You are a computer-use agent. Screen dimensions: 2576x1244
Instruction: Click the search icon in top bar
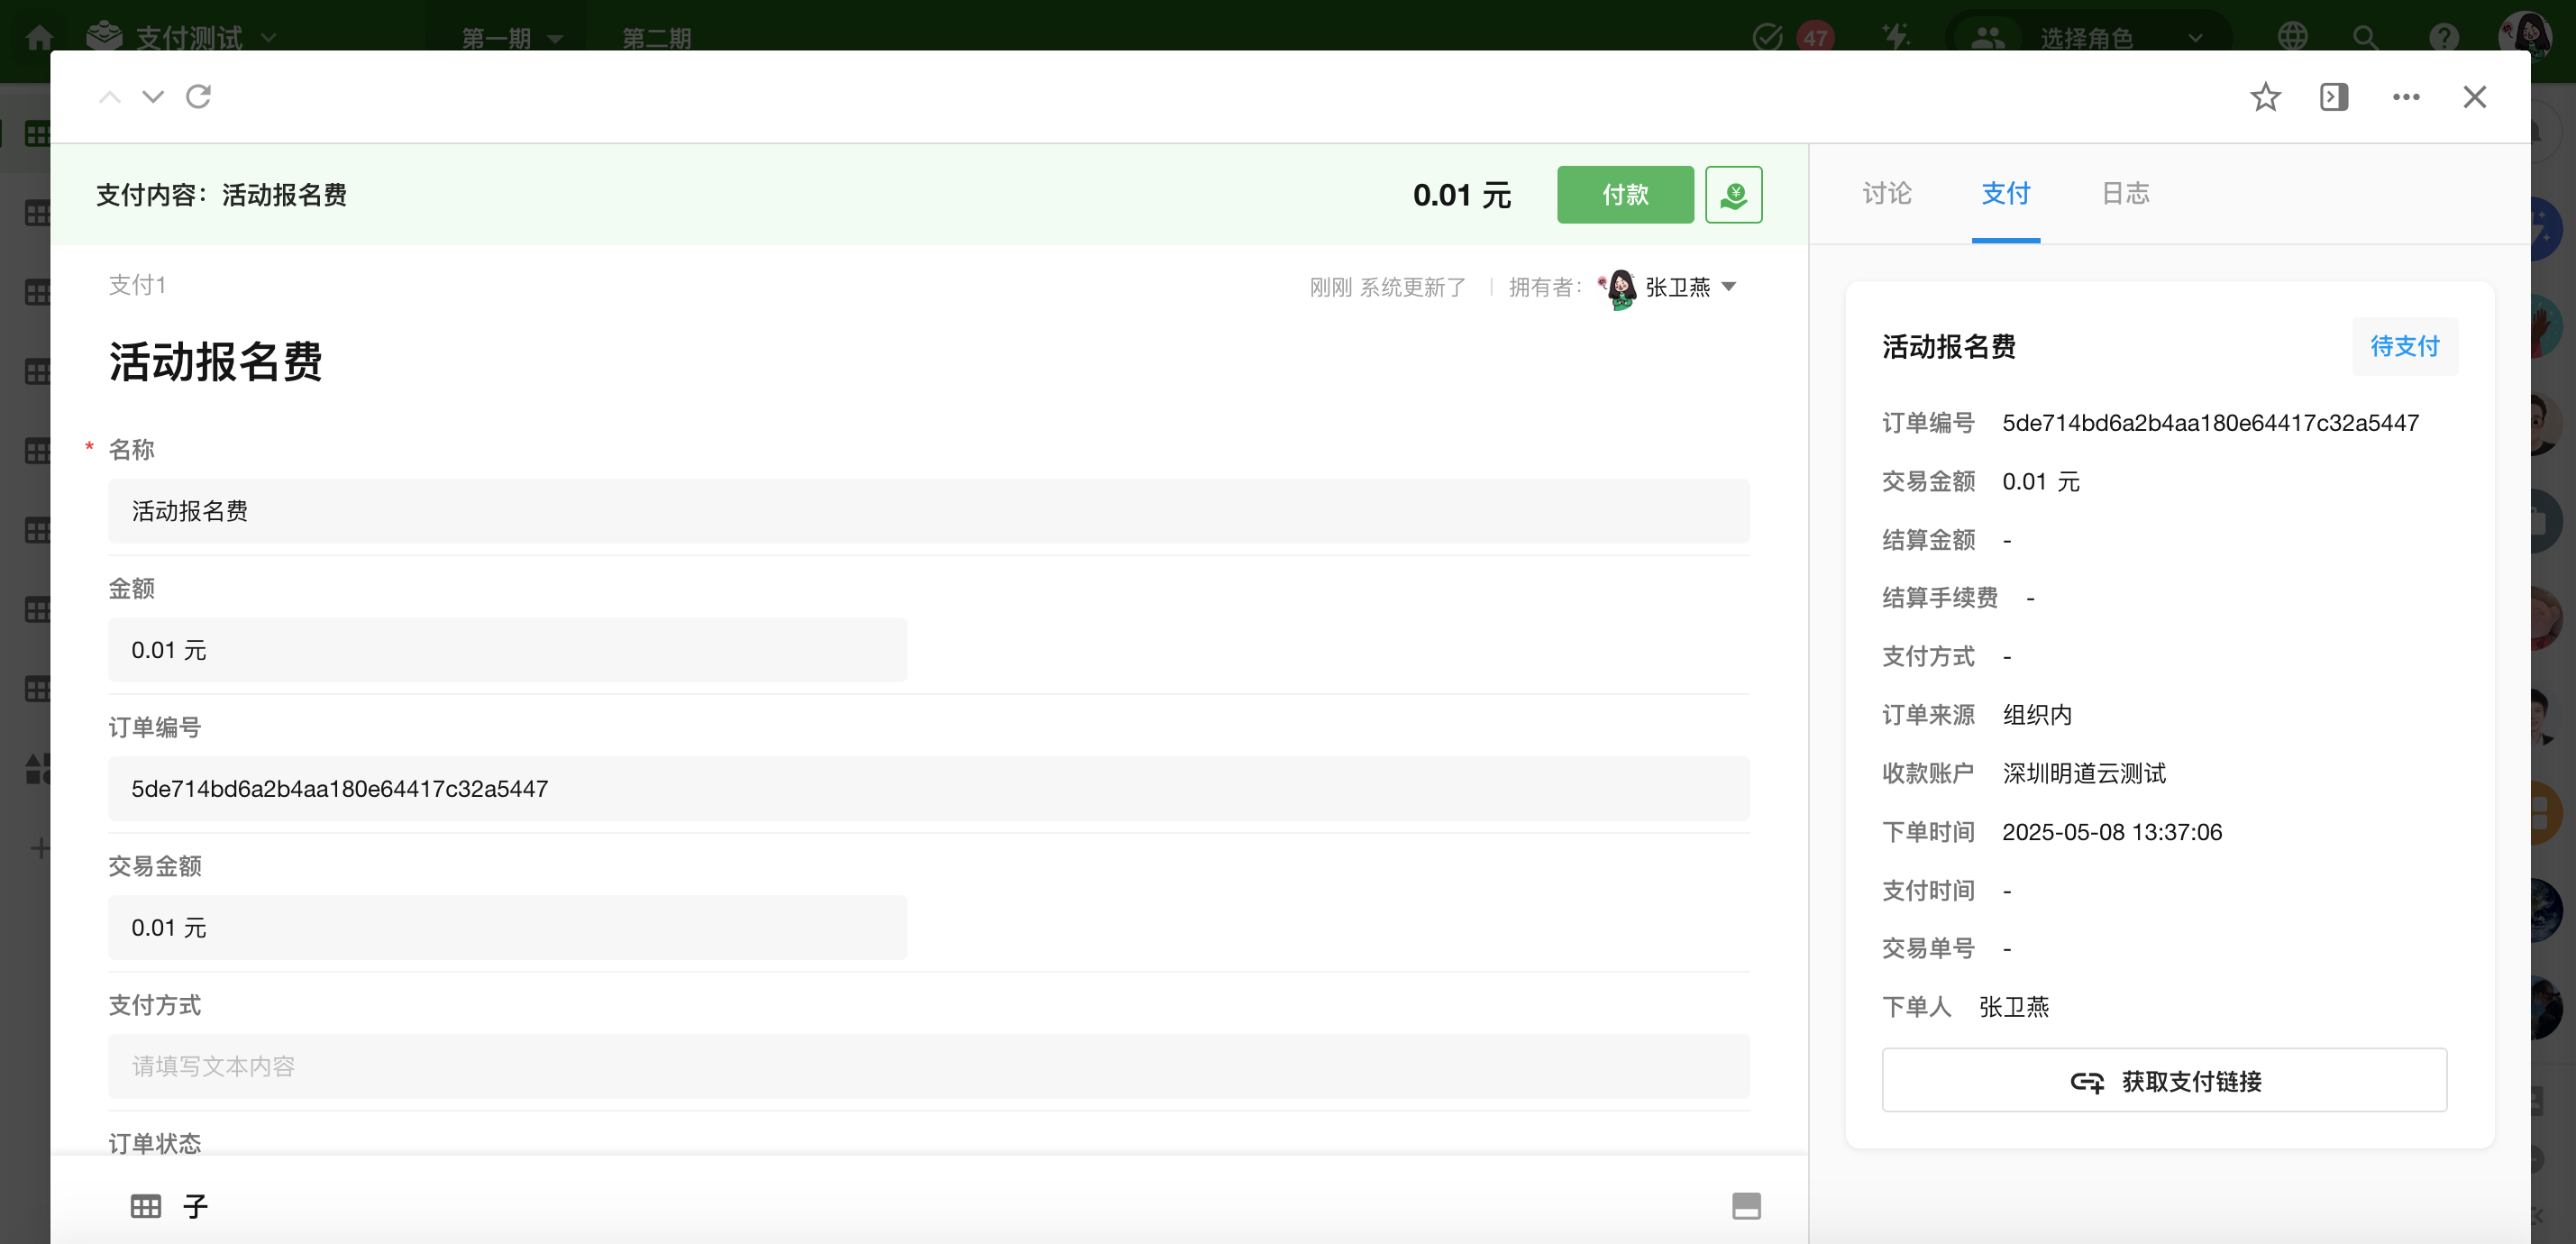(2365, 38)
